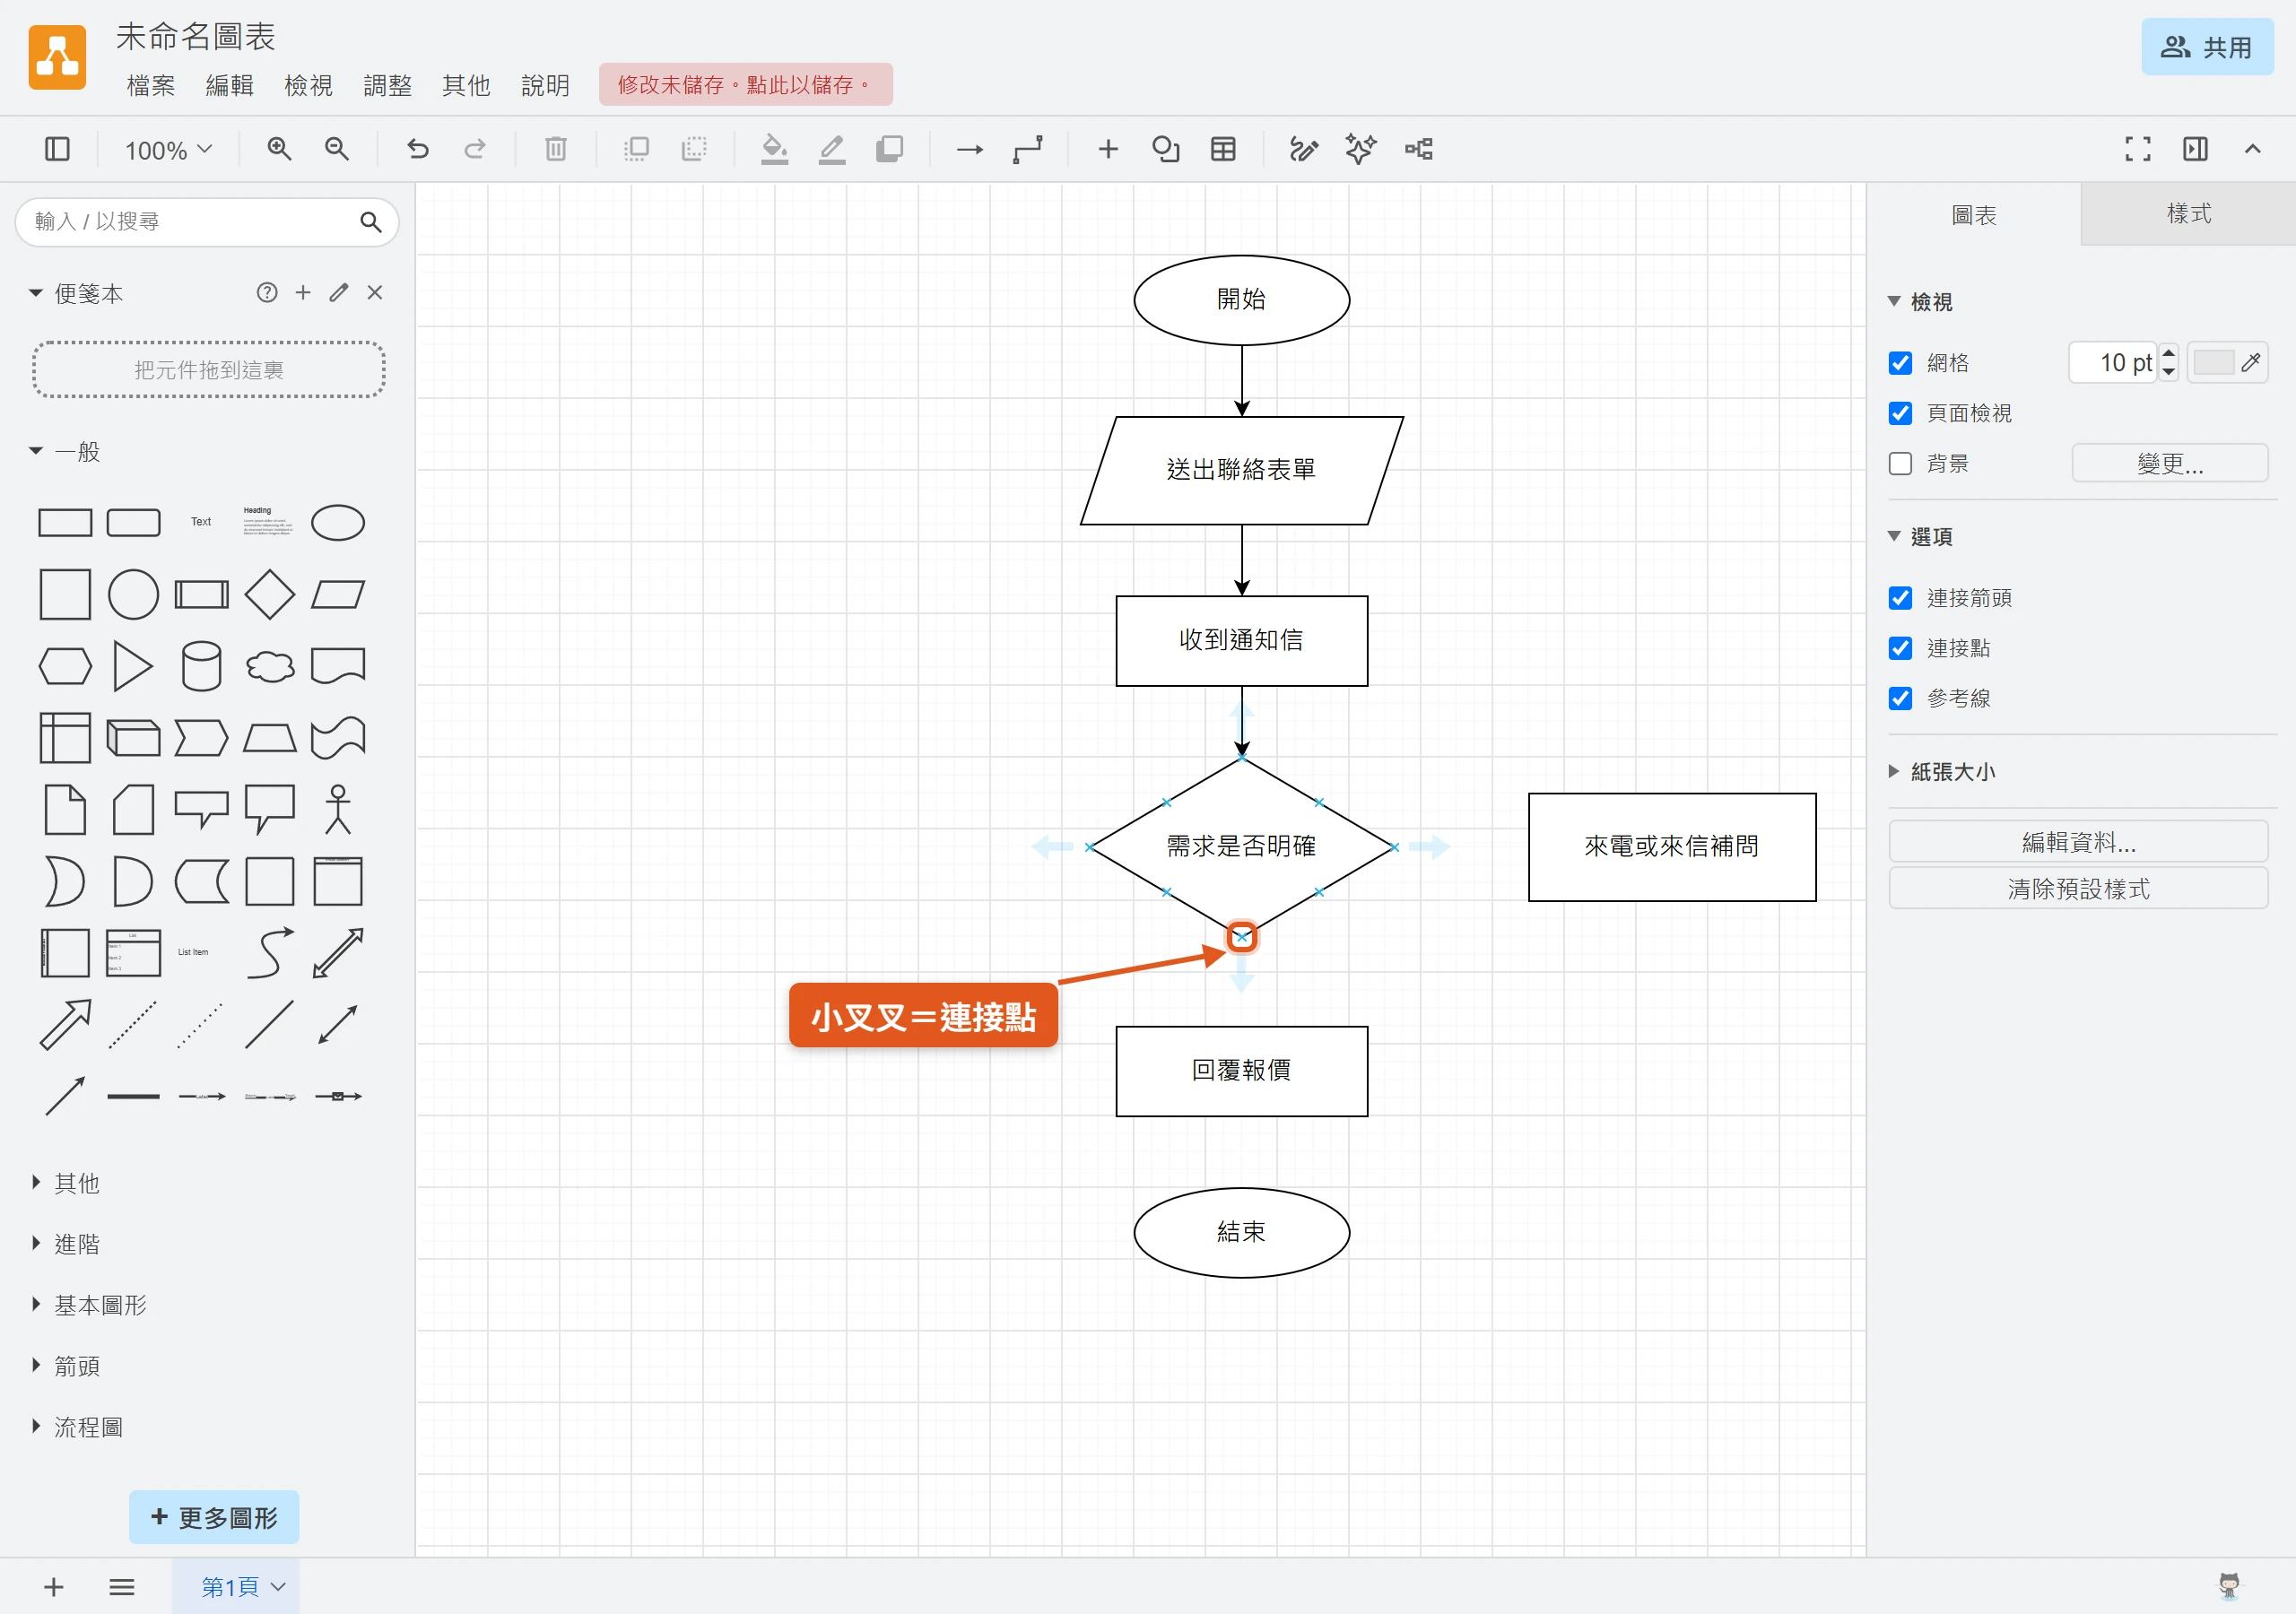Click the zoom in magnifier icon

coord(279,149)
